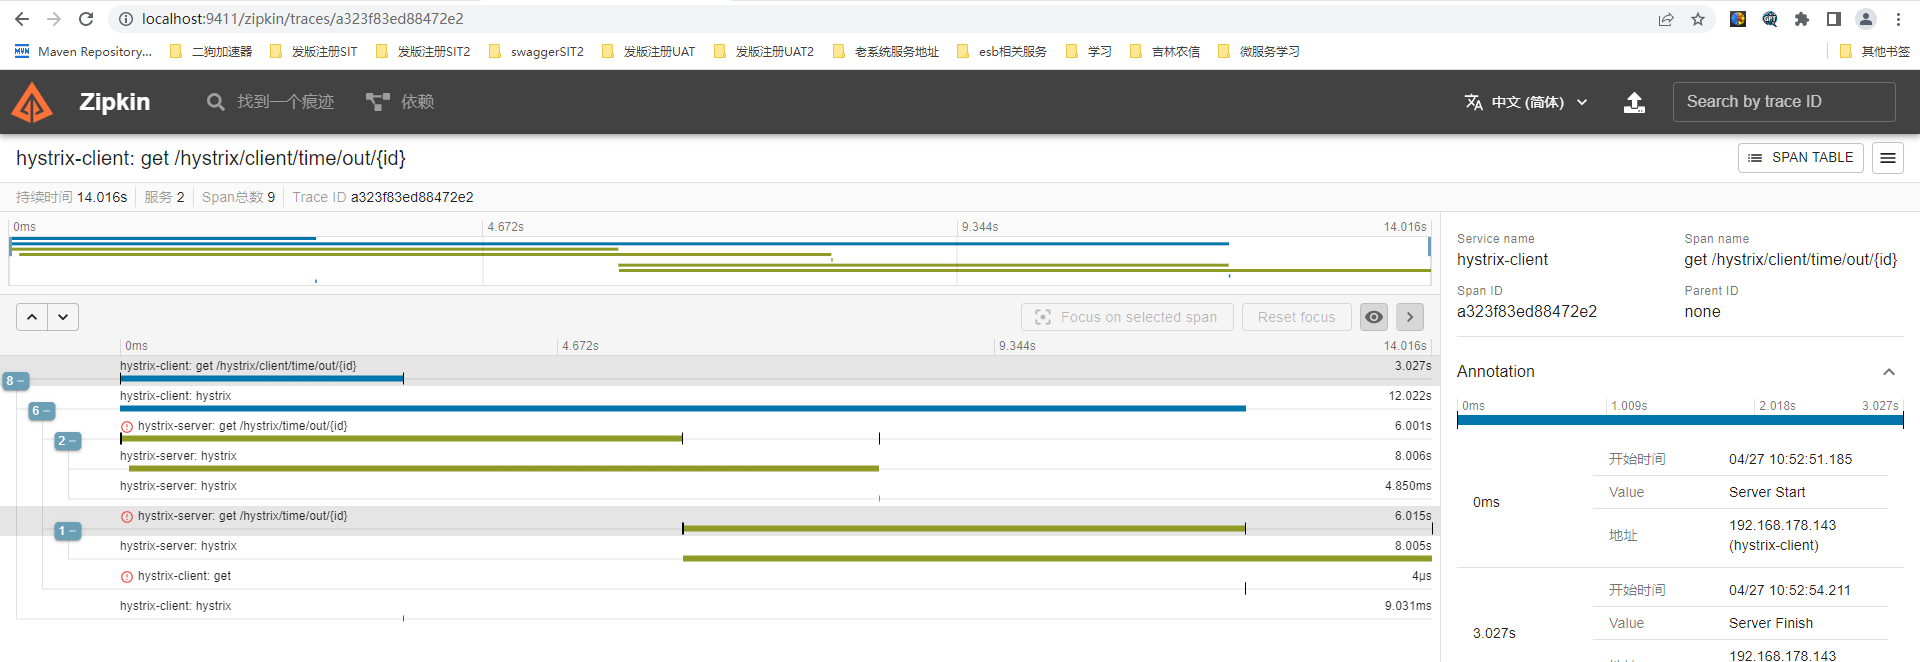Open the Chrome profile avatar

coord(1866,19)
